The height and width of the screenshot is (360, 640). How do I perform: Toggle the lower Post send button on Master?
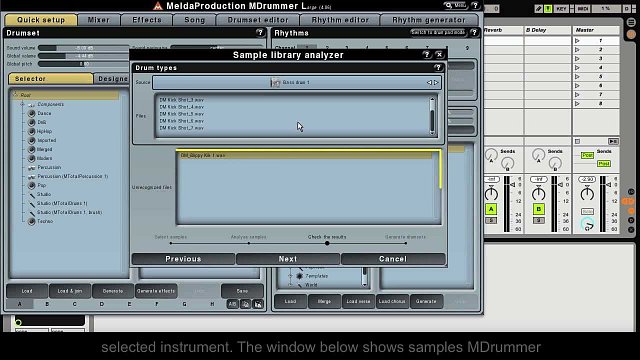(x=604, y=164)
